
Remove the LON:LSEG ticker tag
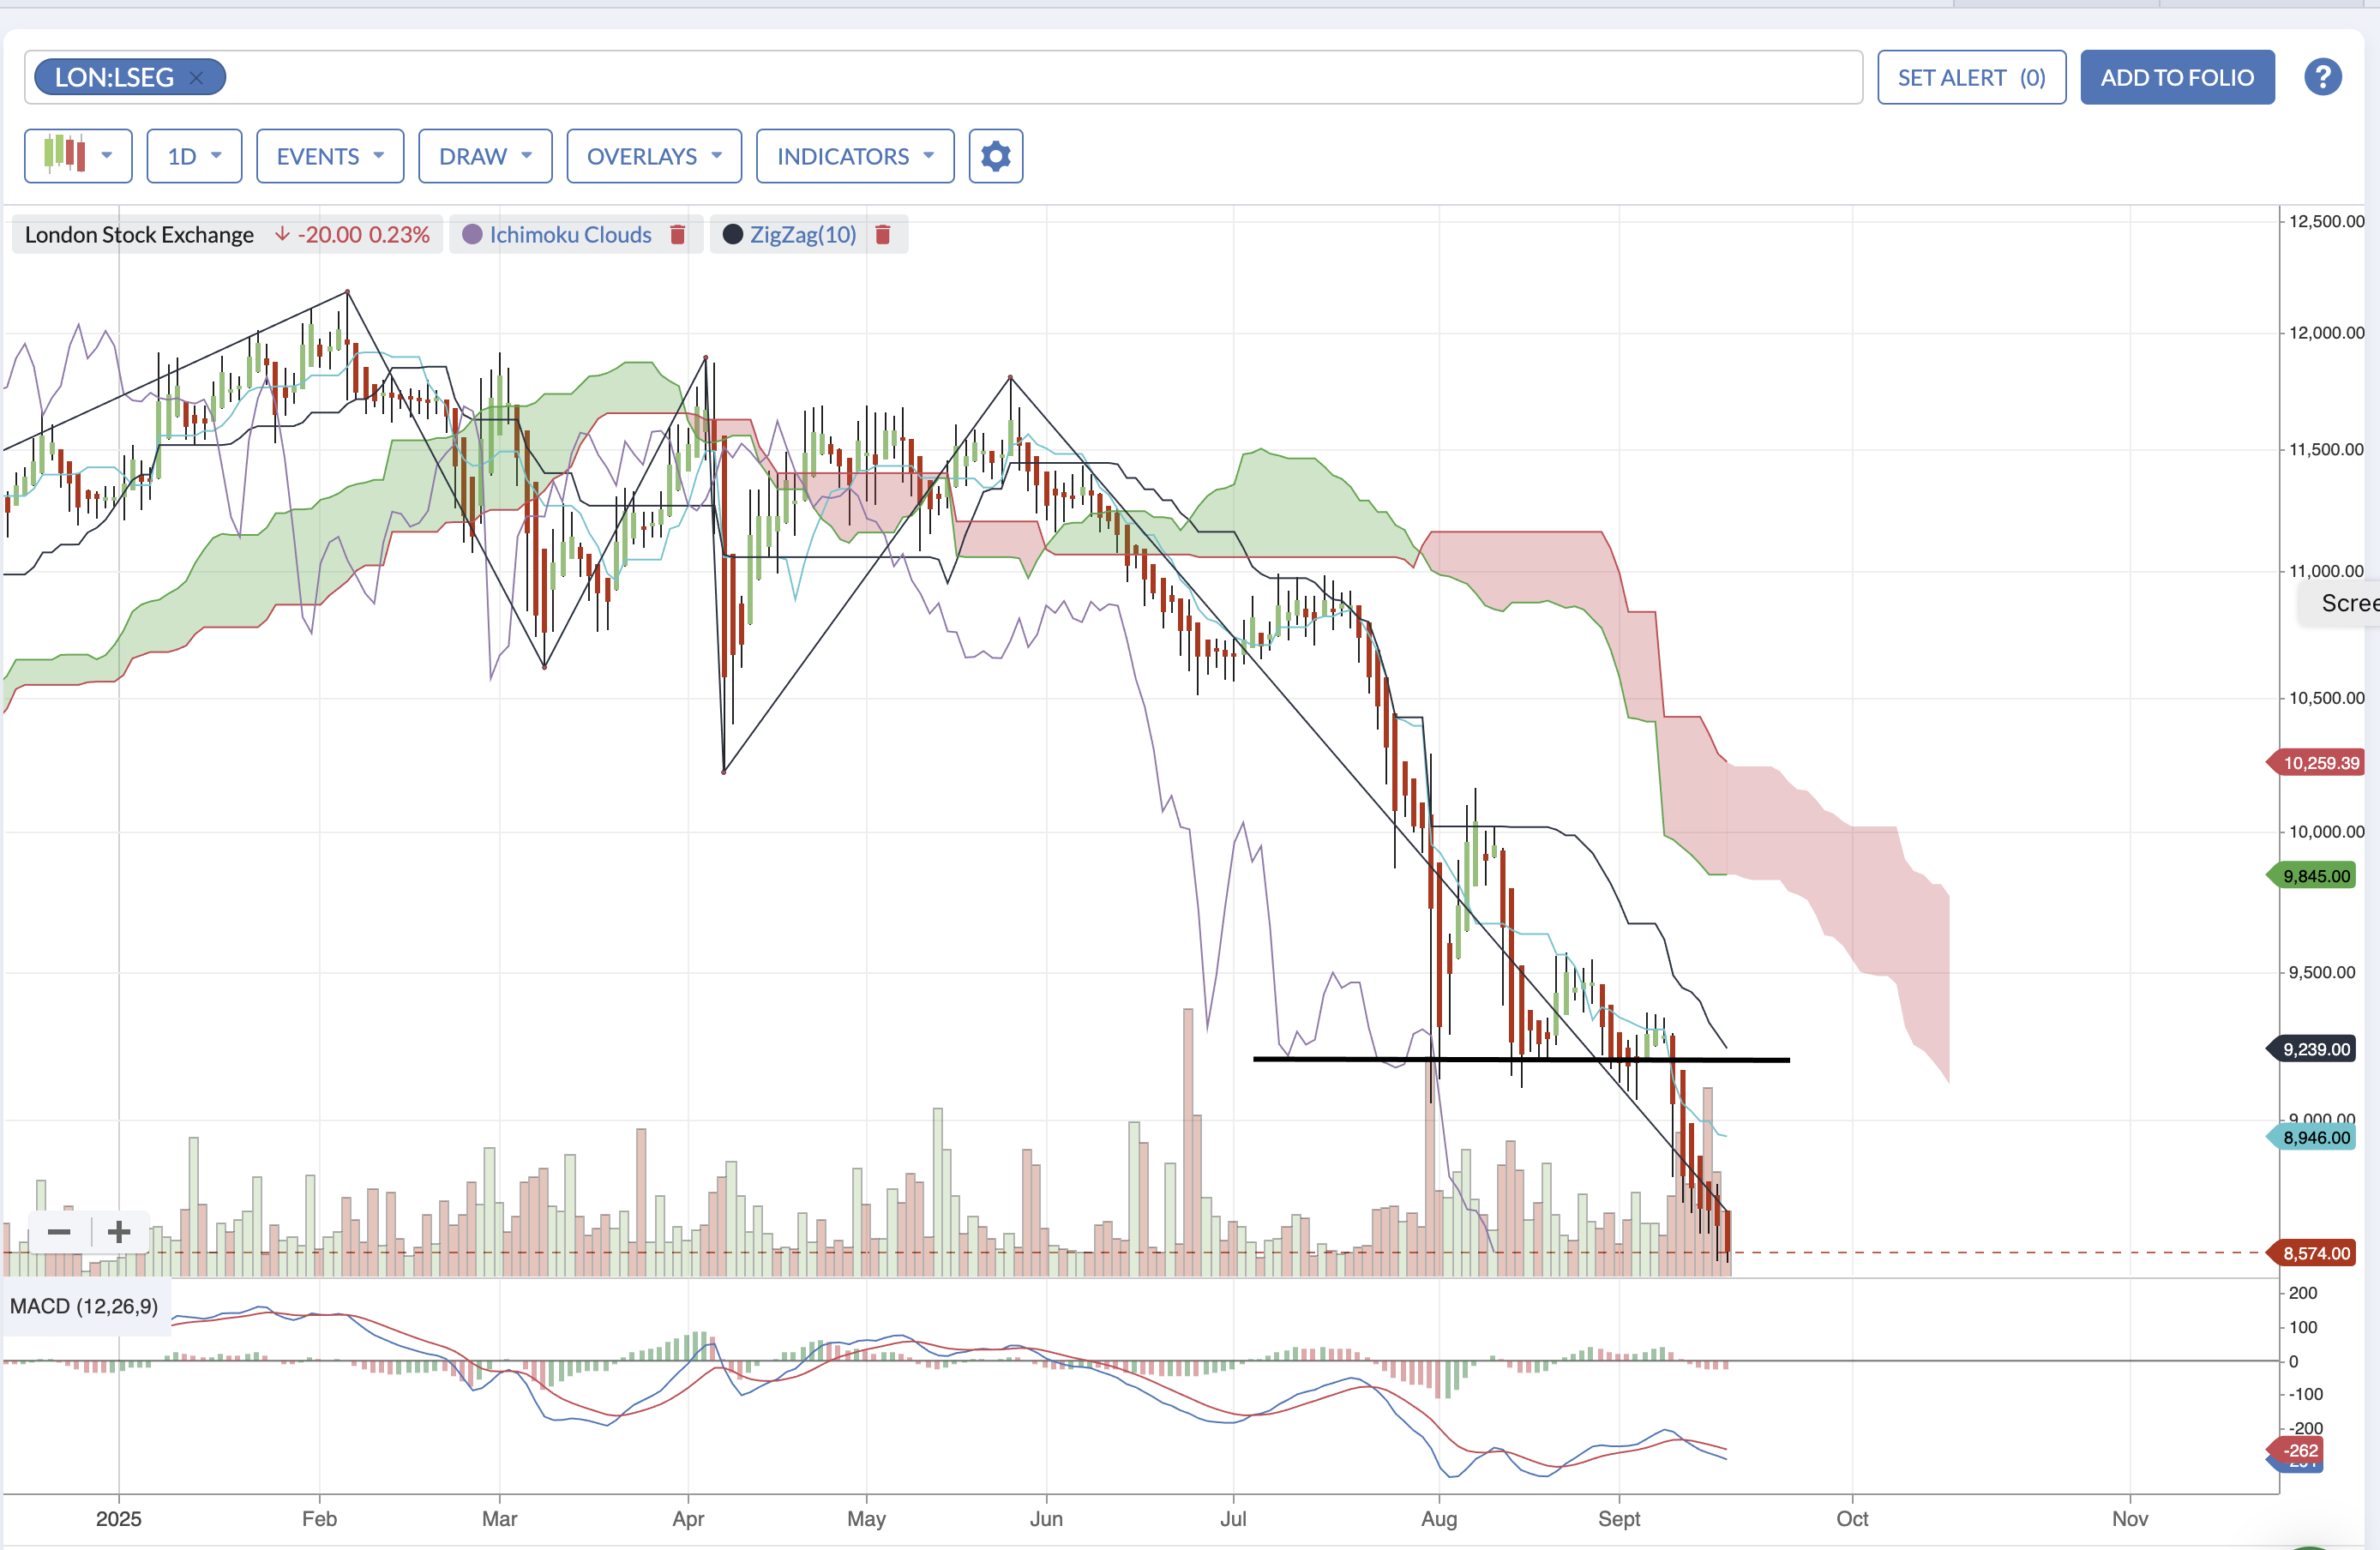point(196,78)
